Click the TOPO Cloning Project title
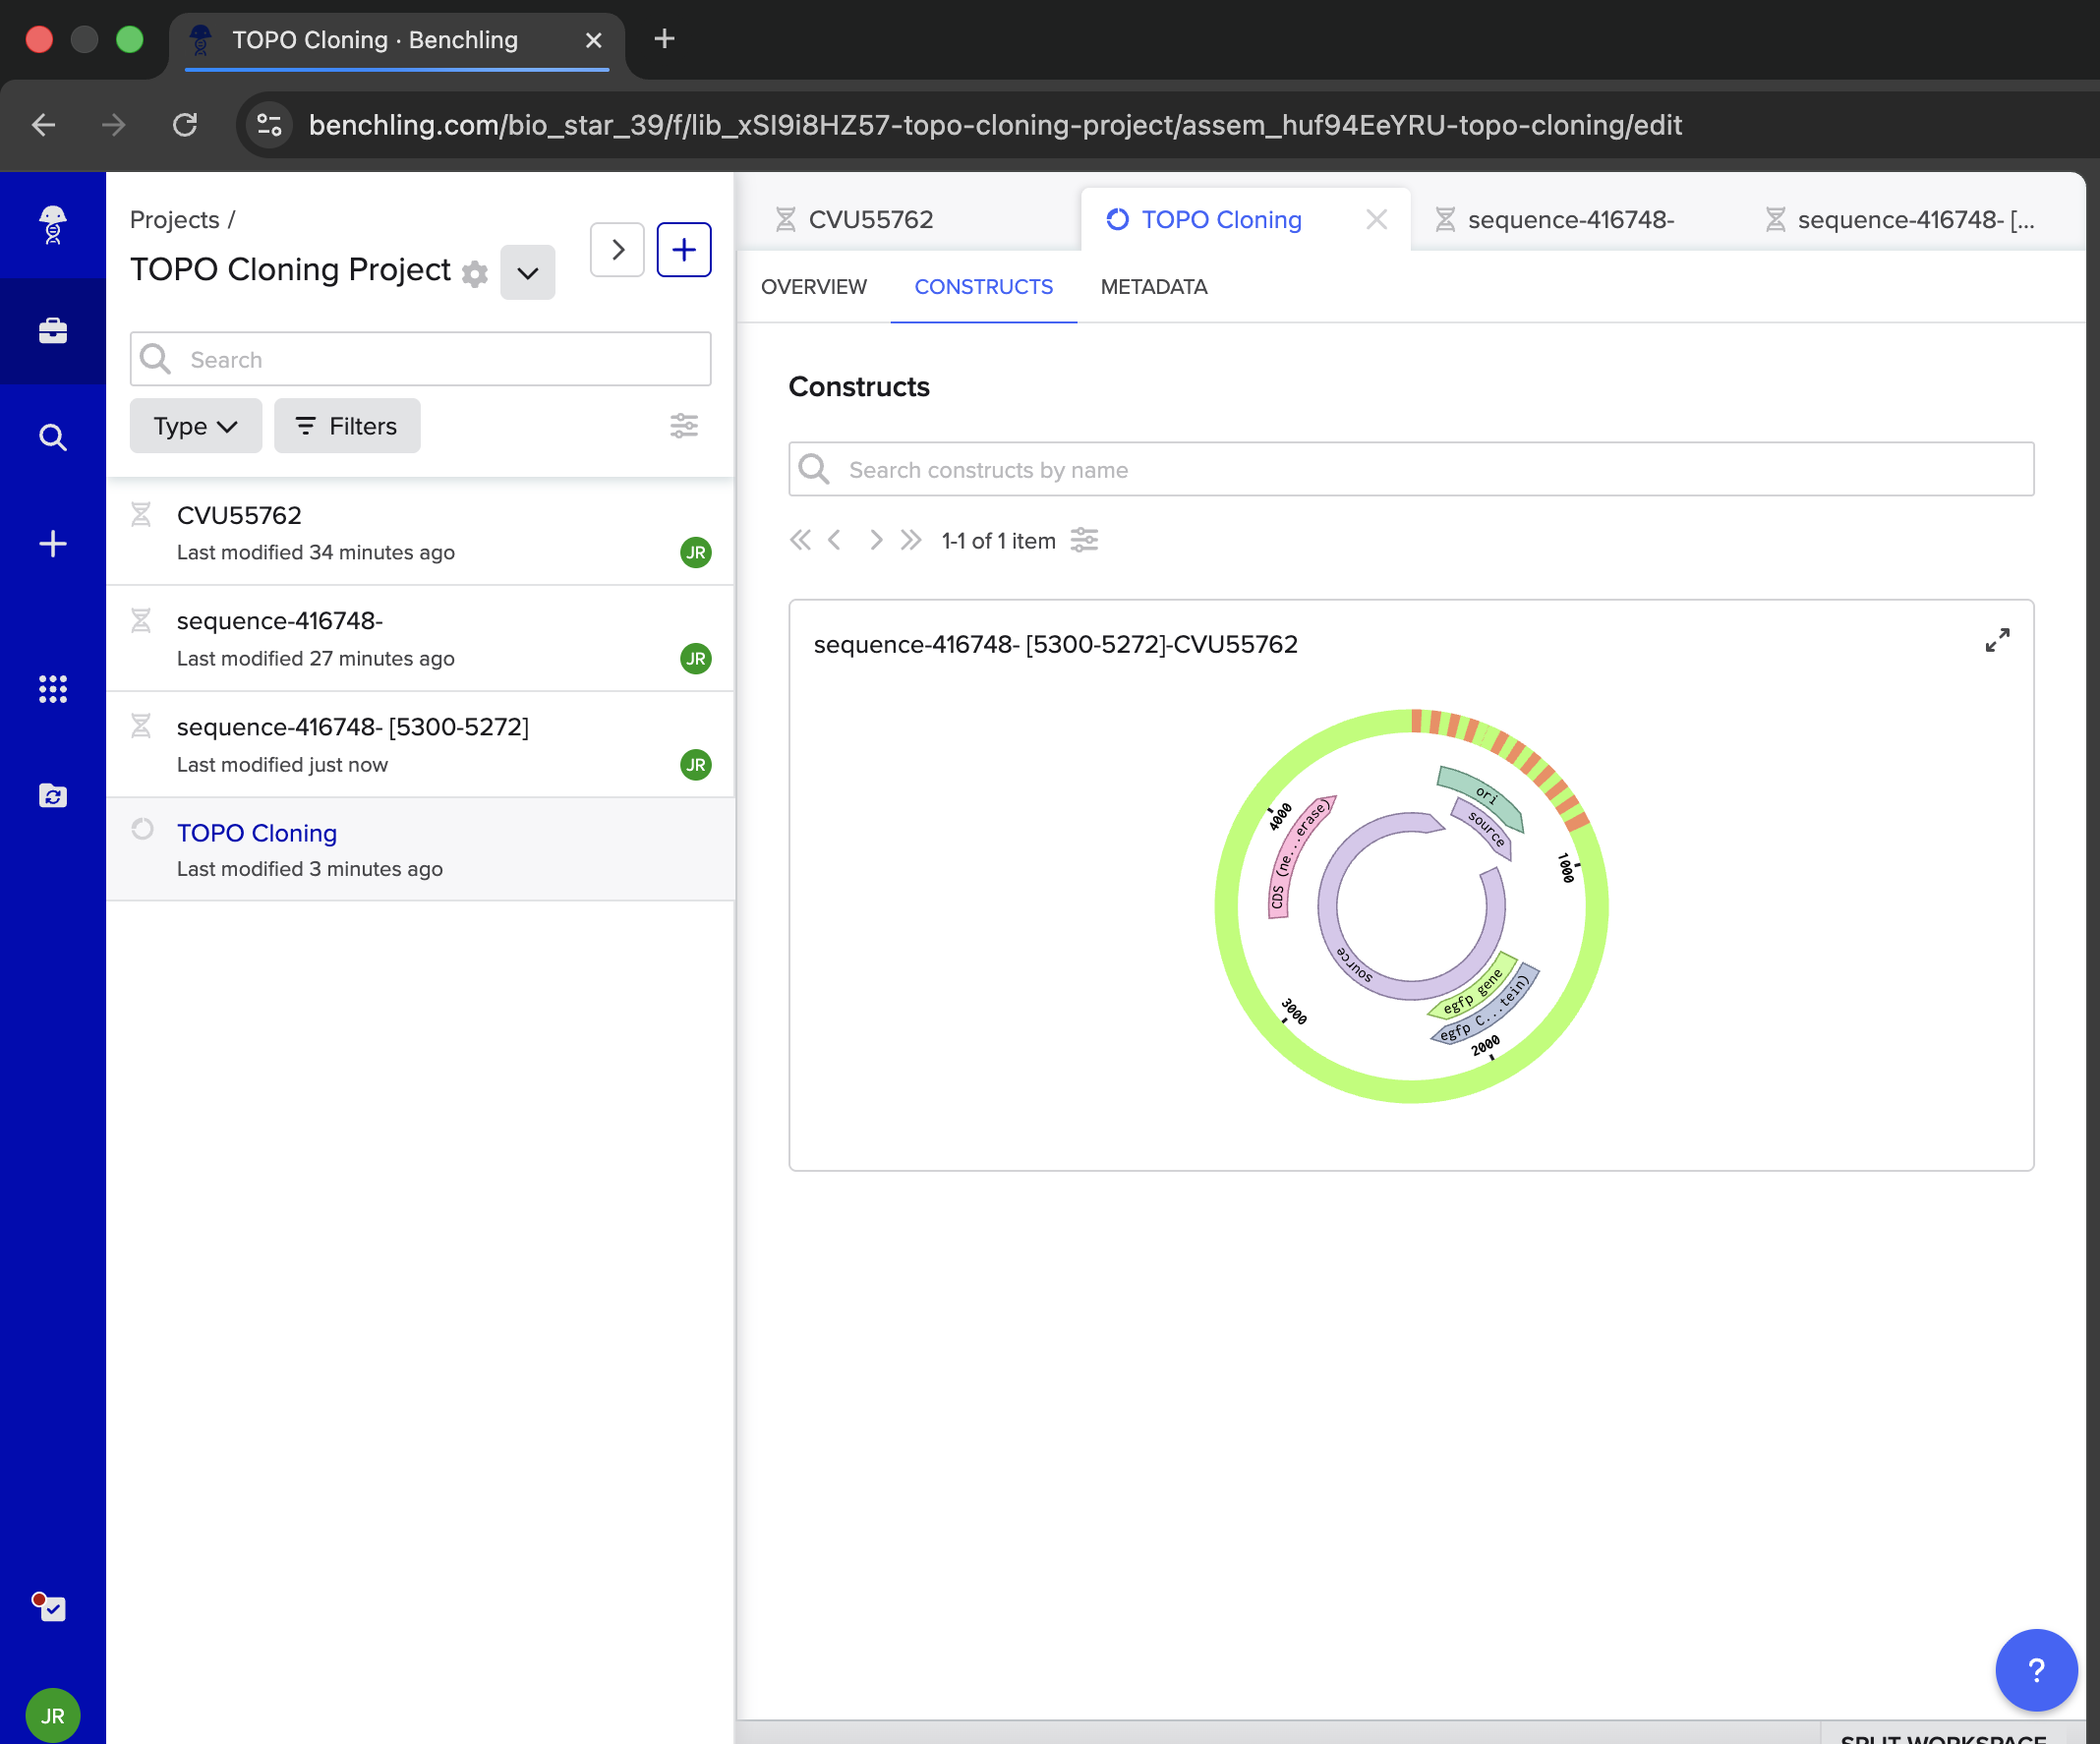2100x1744 pixels. [x=290, y=269]
